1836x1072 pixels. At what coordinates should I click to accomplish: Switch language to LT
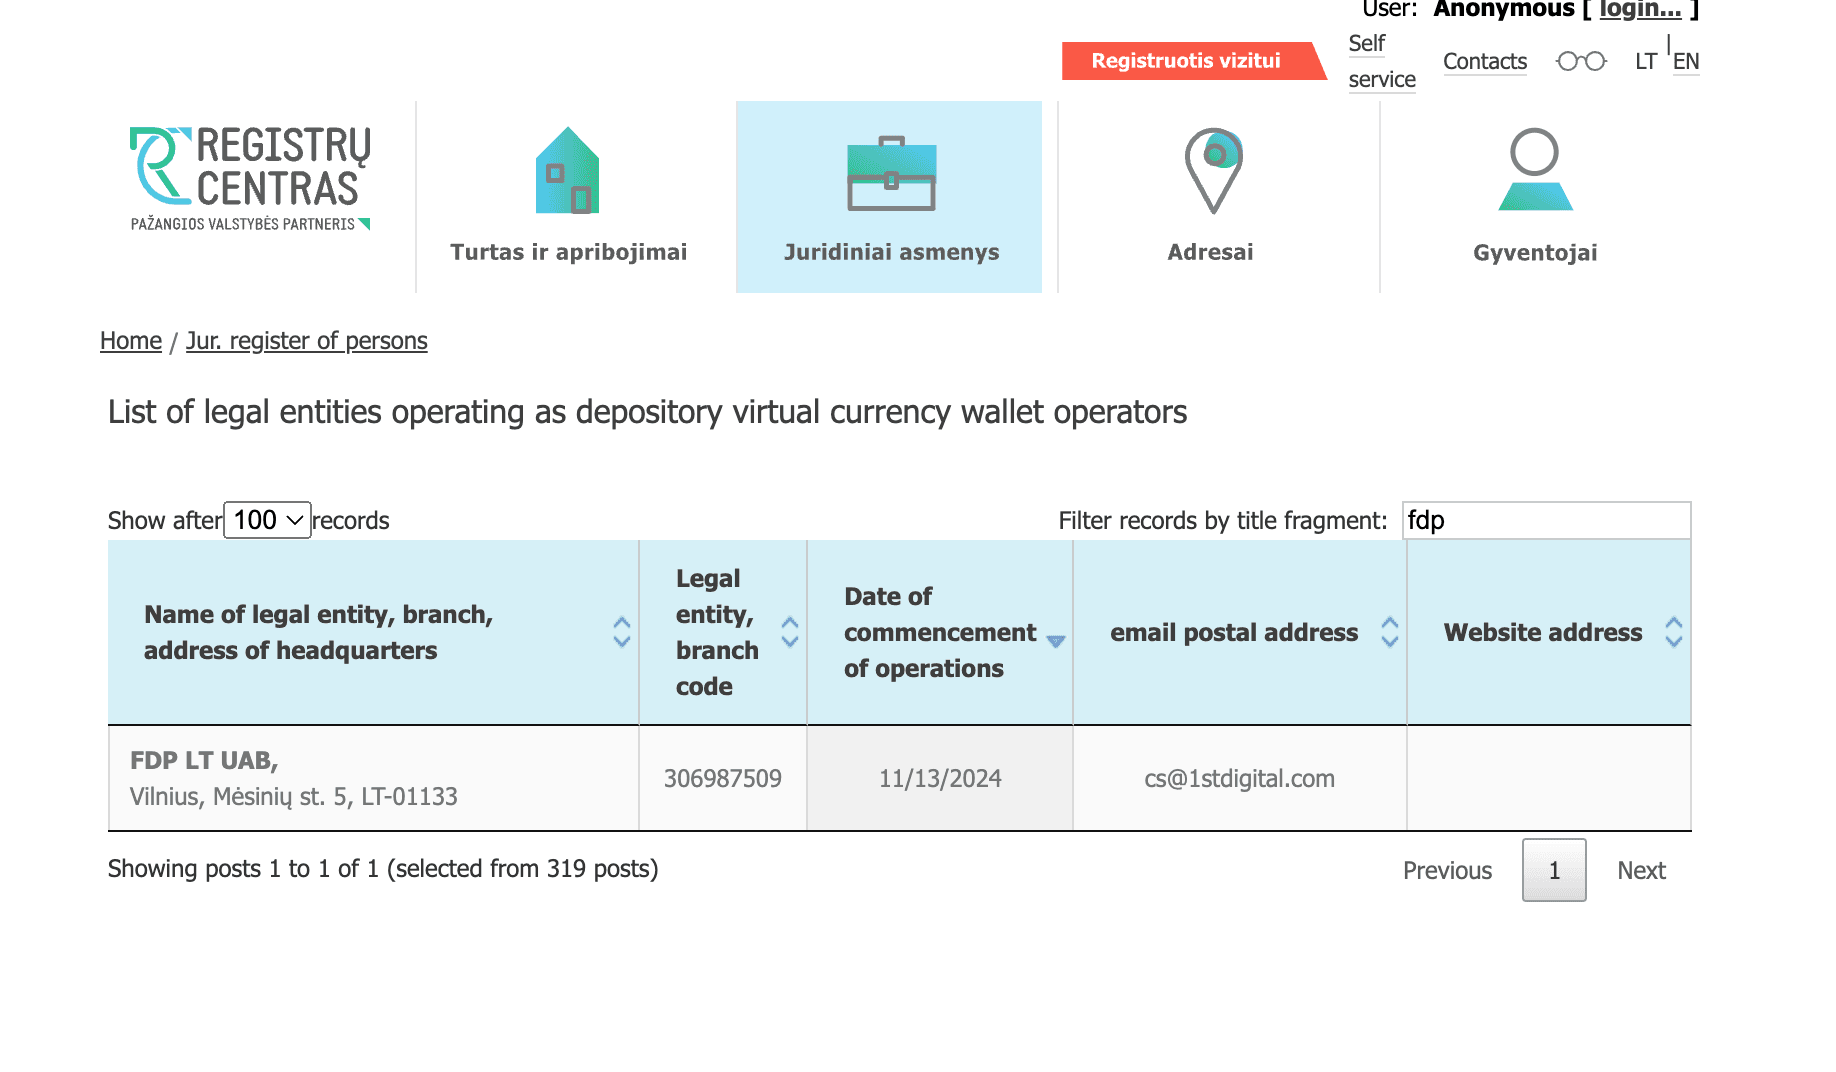click(1646, 62)
